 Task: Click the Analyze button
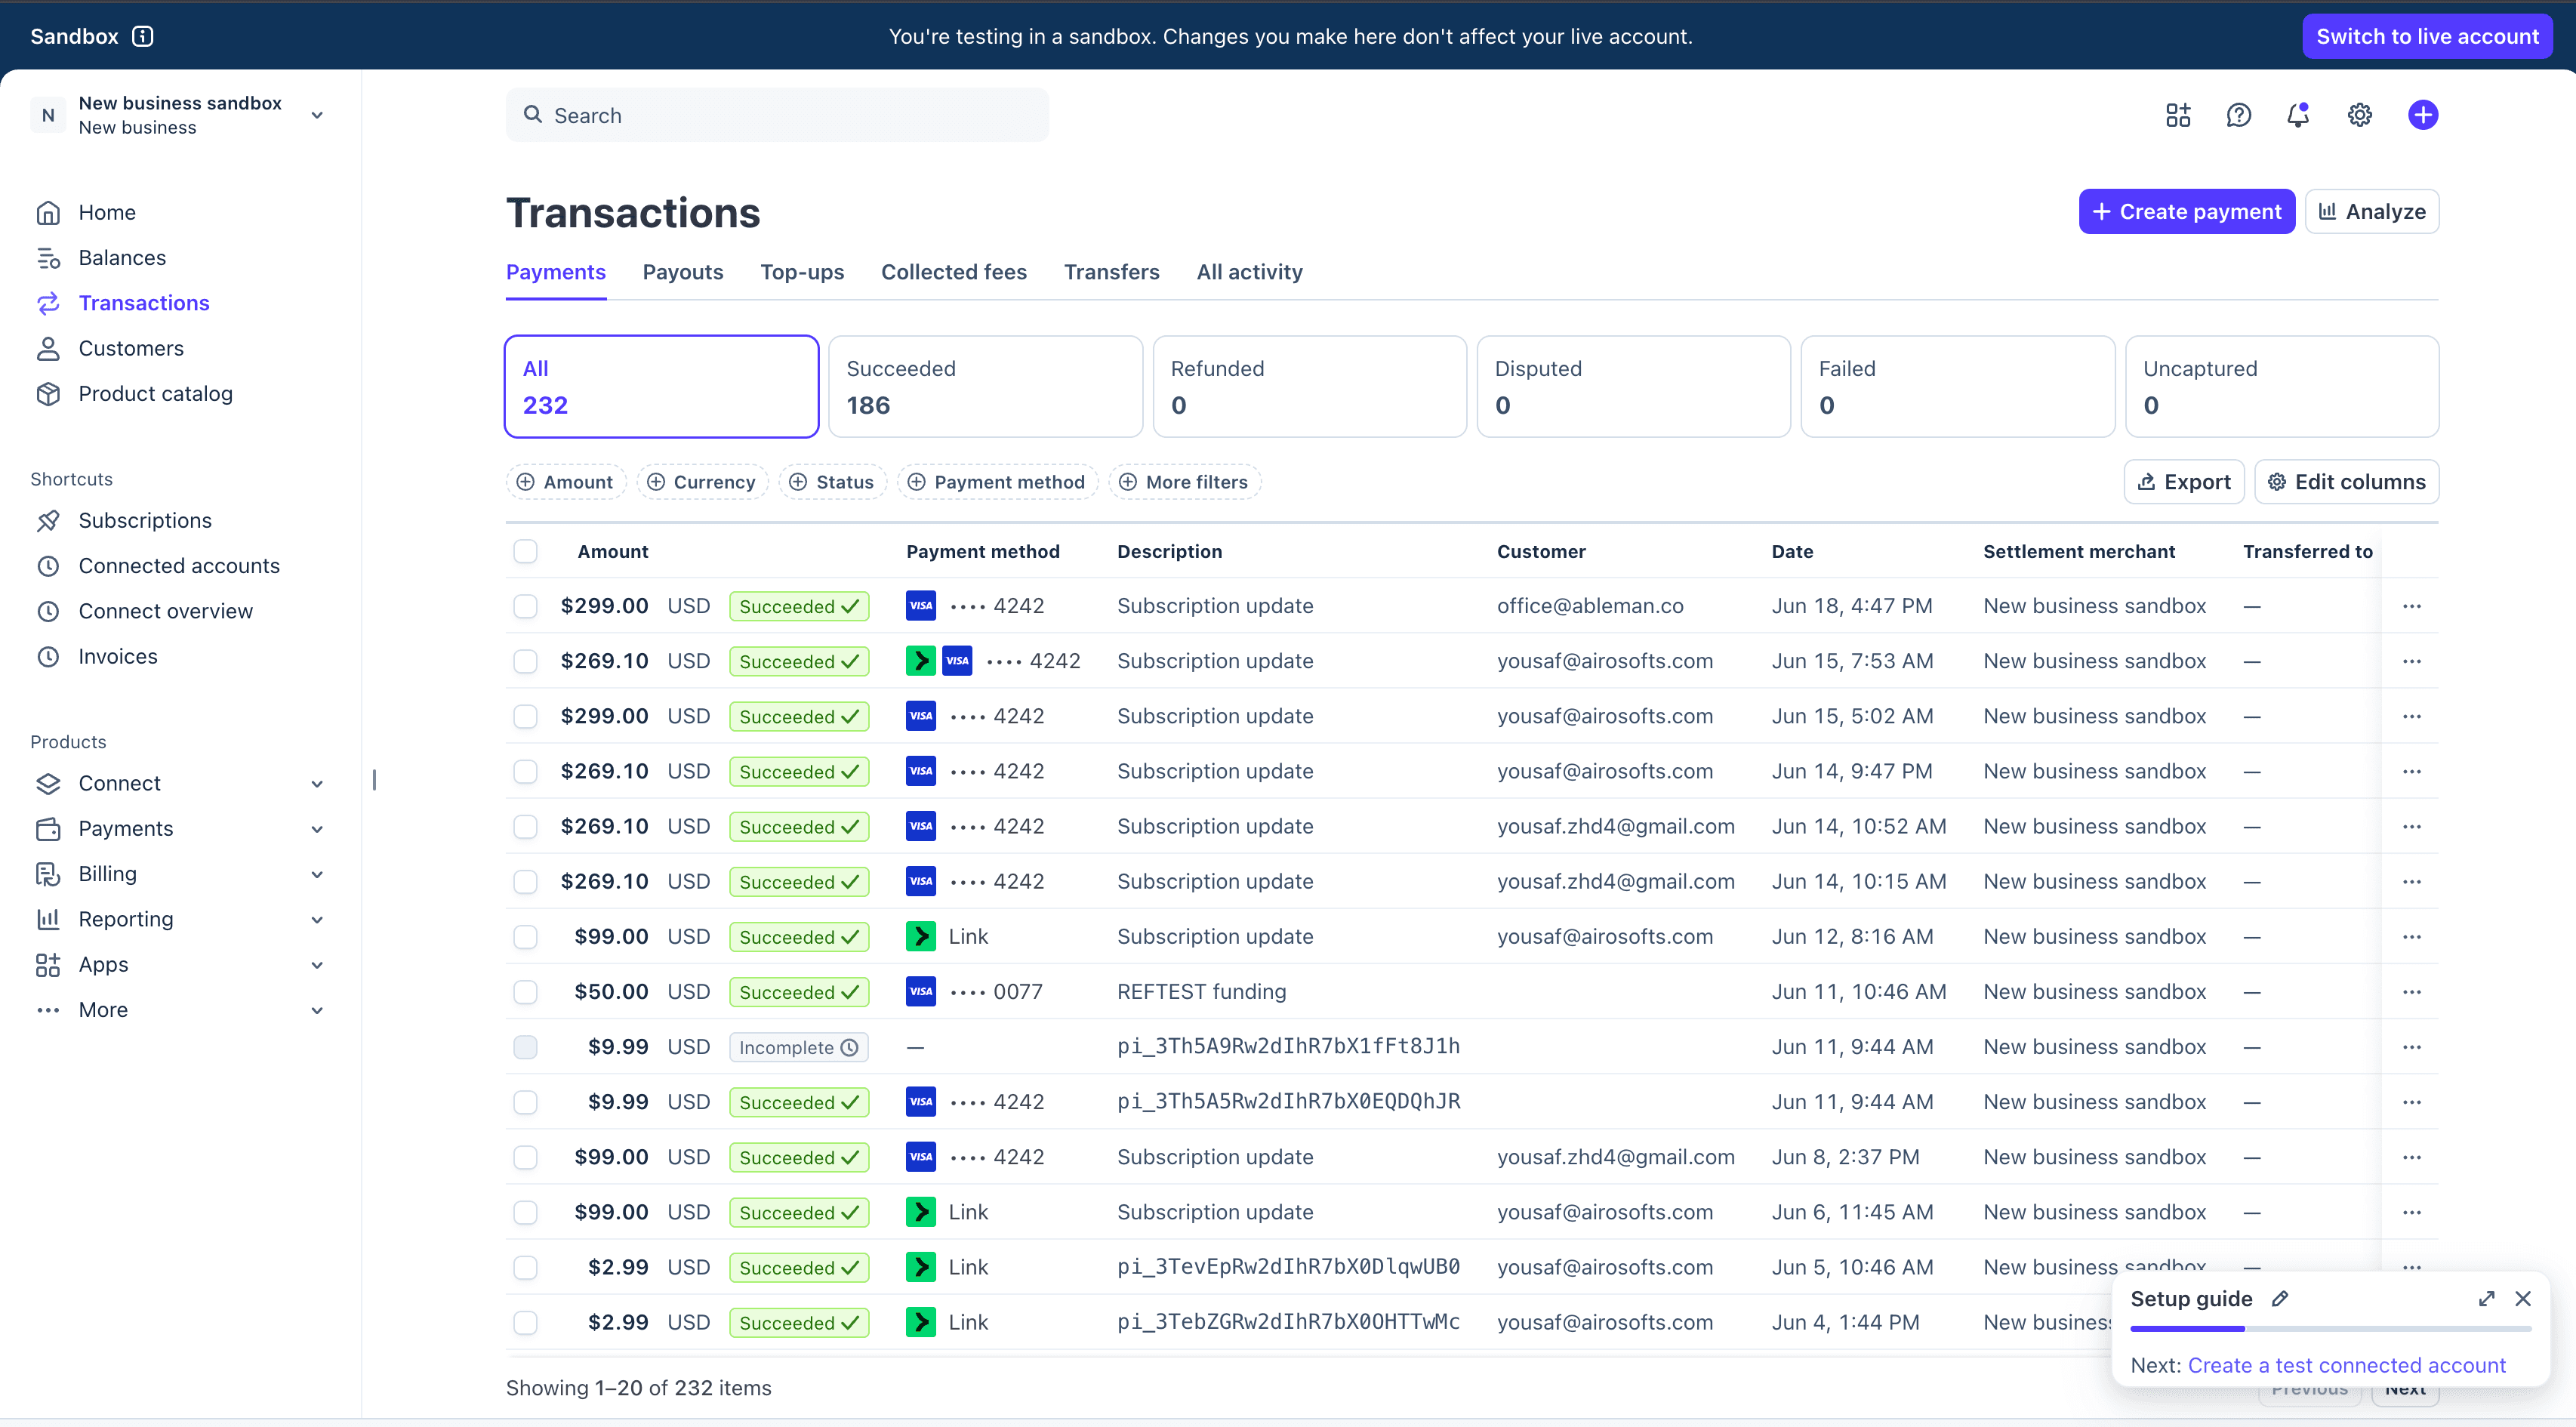coord(2372,212)
